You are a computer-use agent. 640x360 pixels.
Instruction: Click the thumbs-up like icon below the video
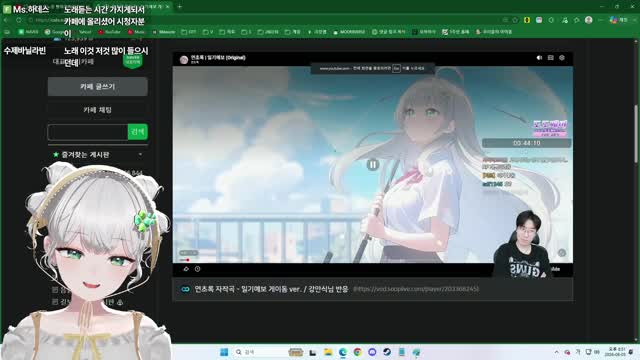[186, 269]
